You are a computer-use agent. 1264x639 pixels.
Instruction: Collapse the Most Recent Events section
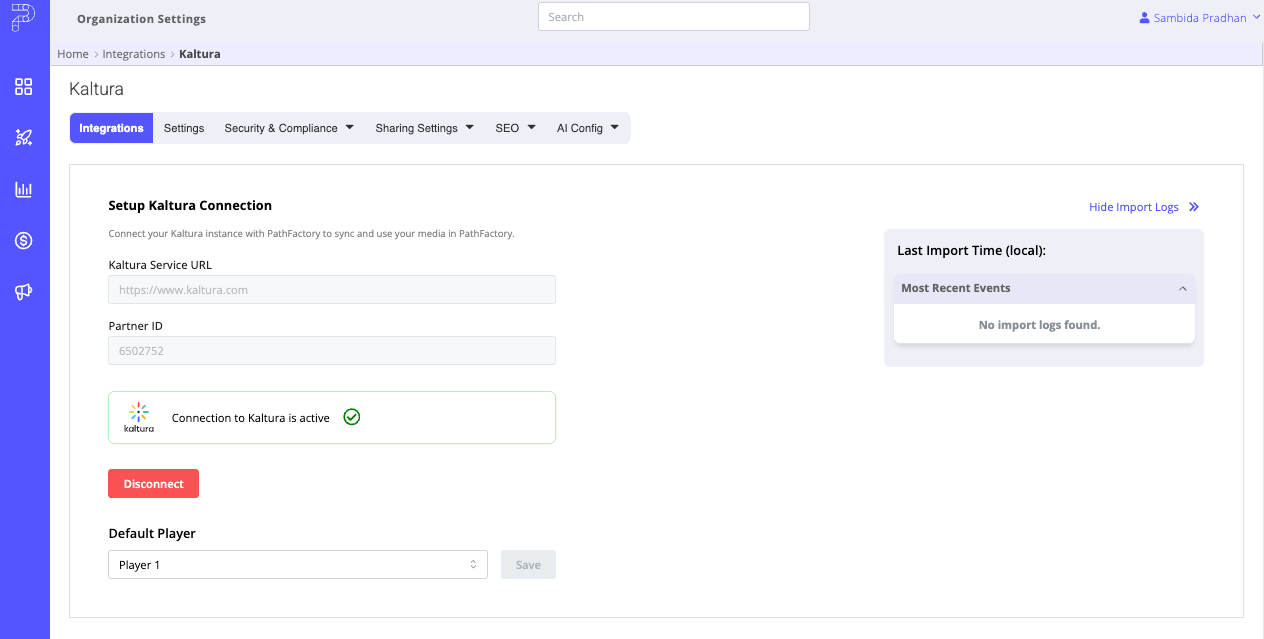pyautogui.click(x=1044, y=288)
